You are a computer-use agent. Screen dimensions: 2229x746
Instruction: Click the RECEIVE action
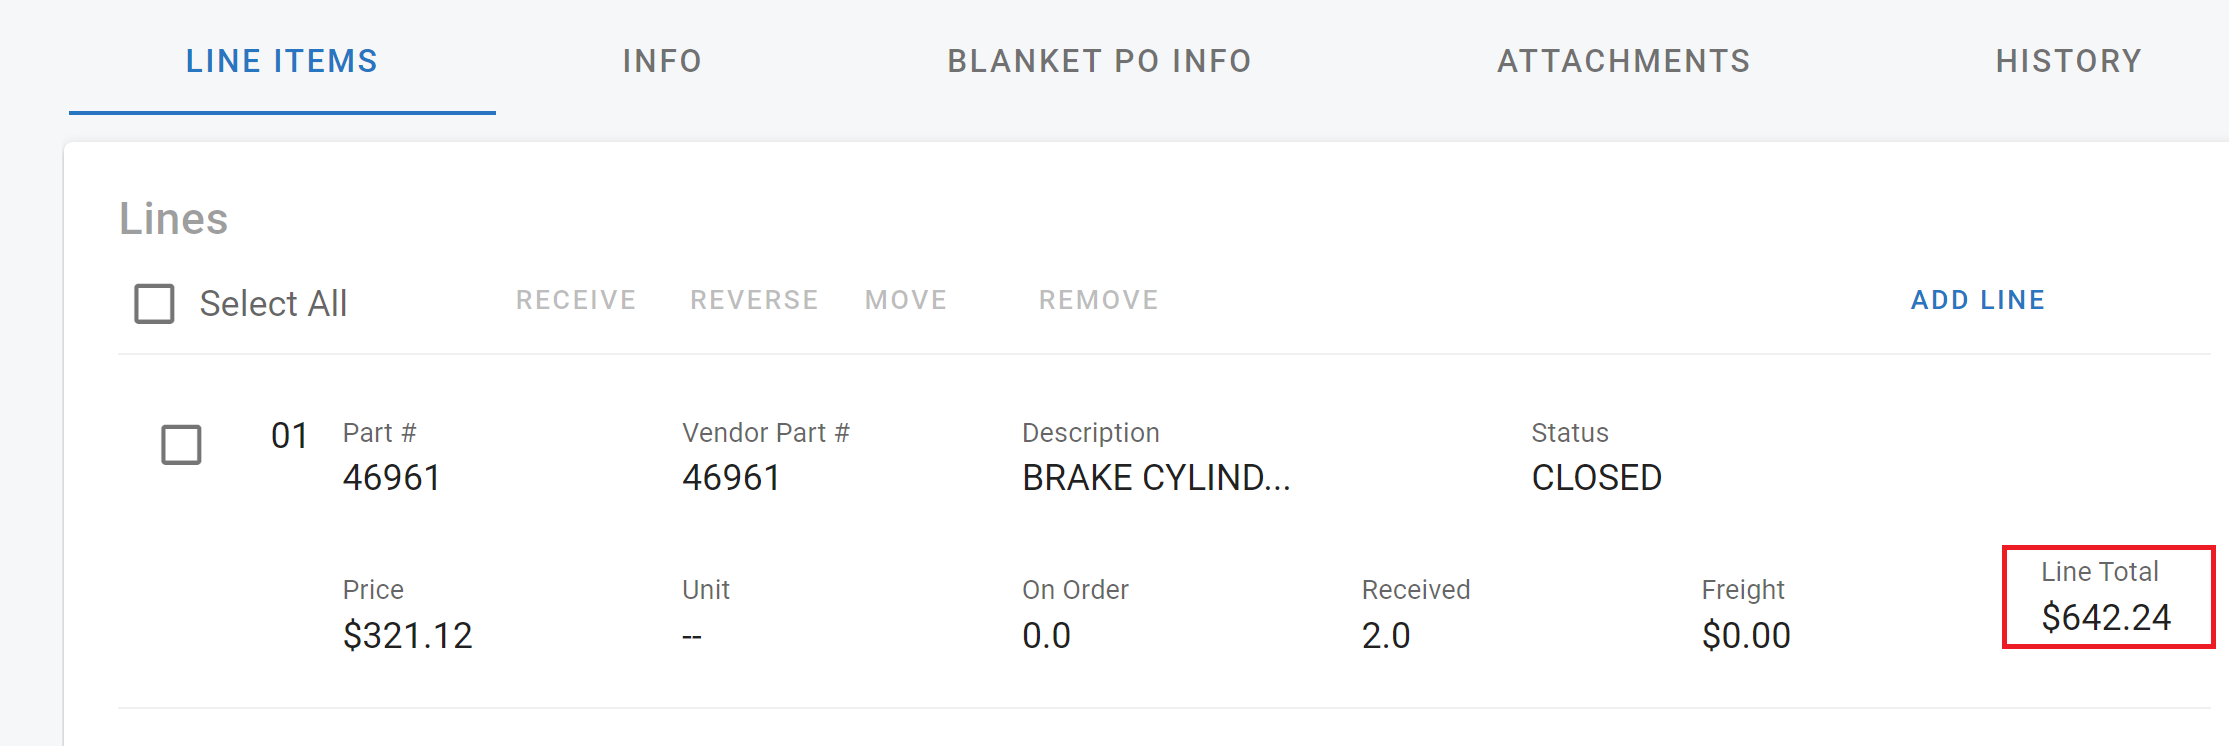576,299
